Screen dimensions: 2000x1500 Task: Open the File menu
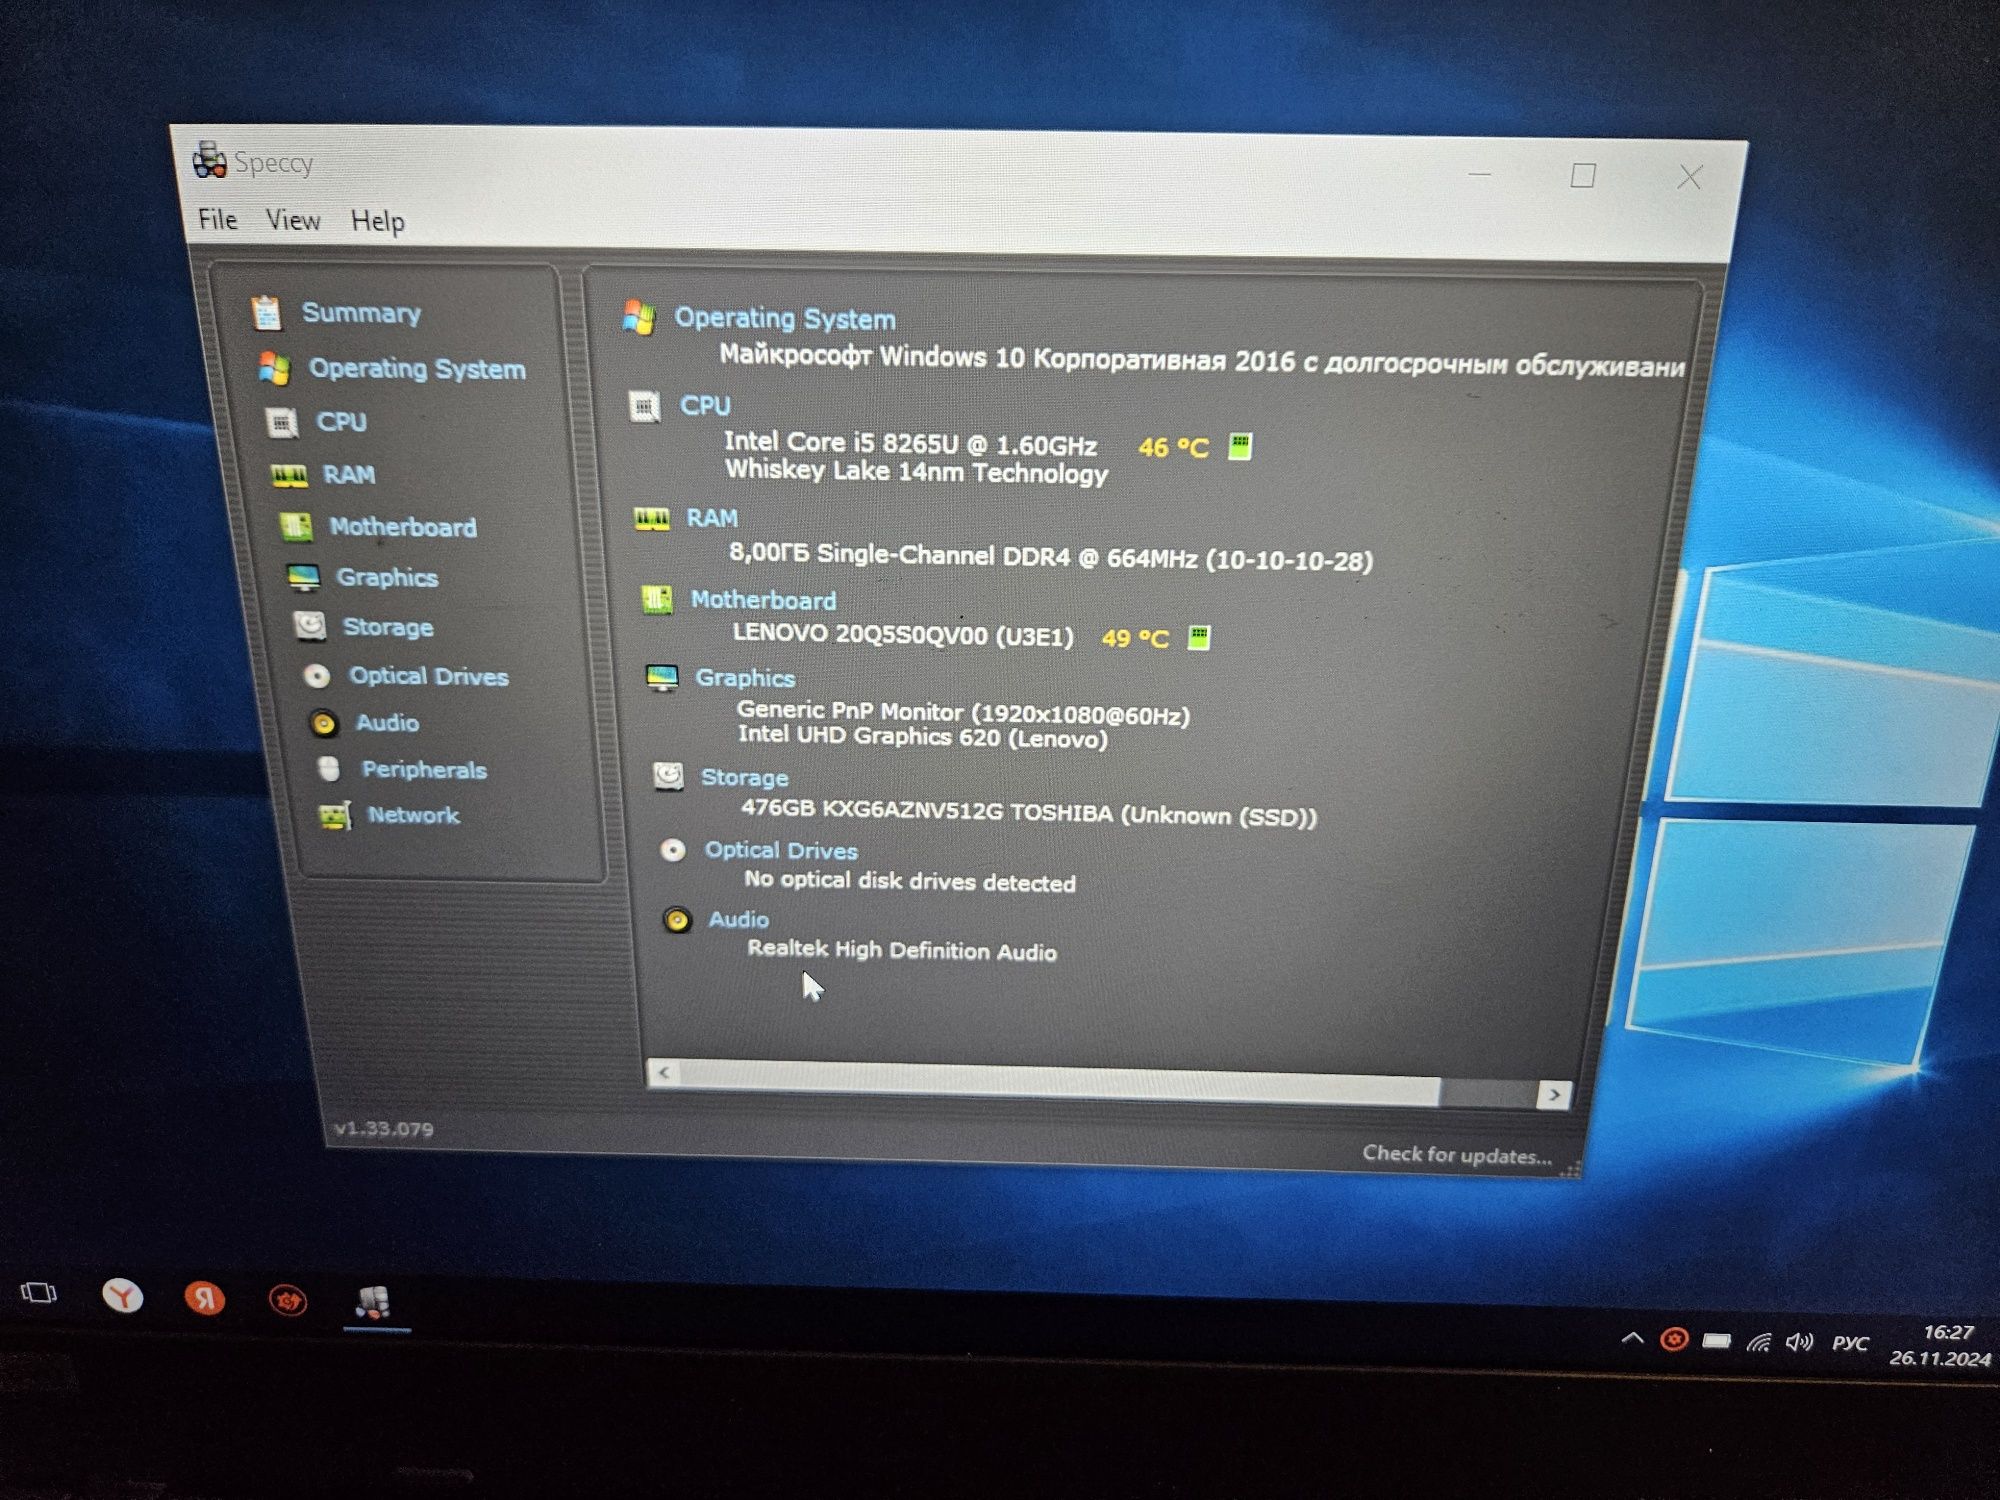click(217, 219)
